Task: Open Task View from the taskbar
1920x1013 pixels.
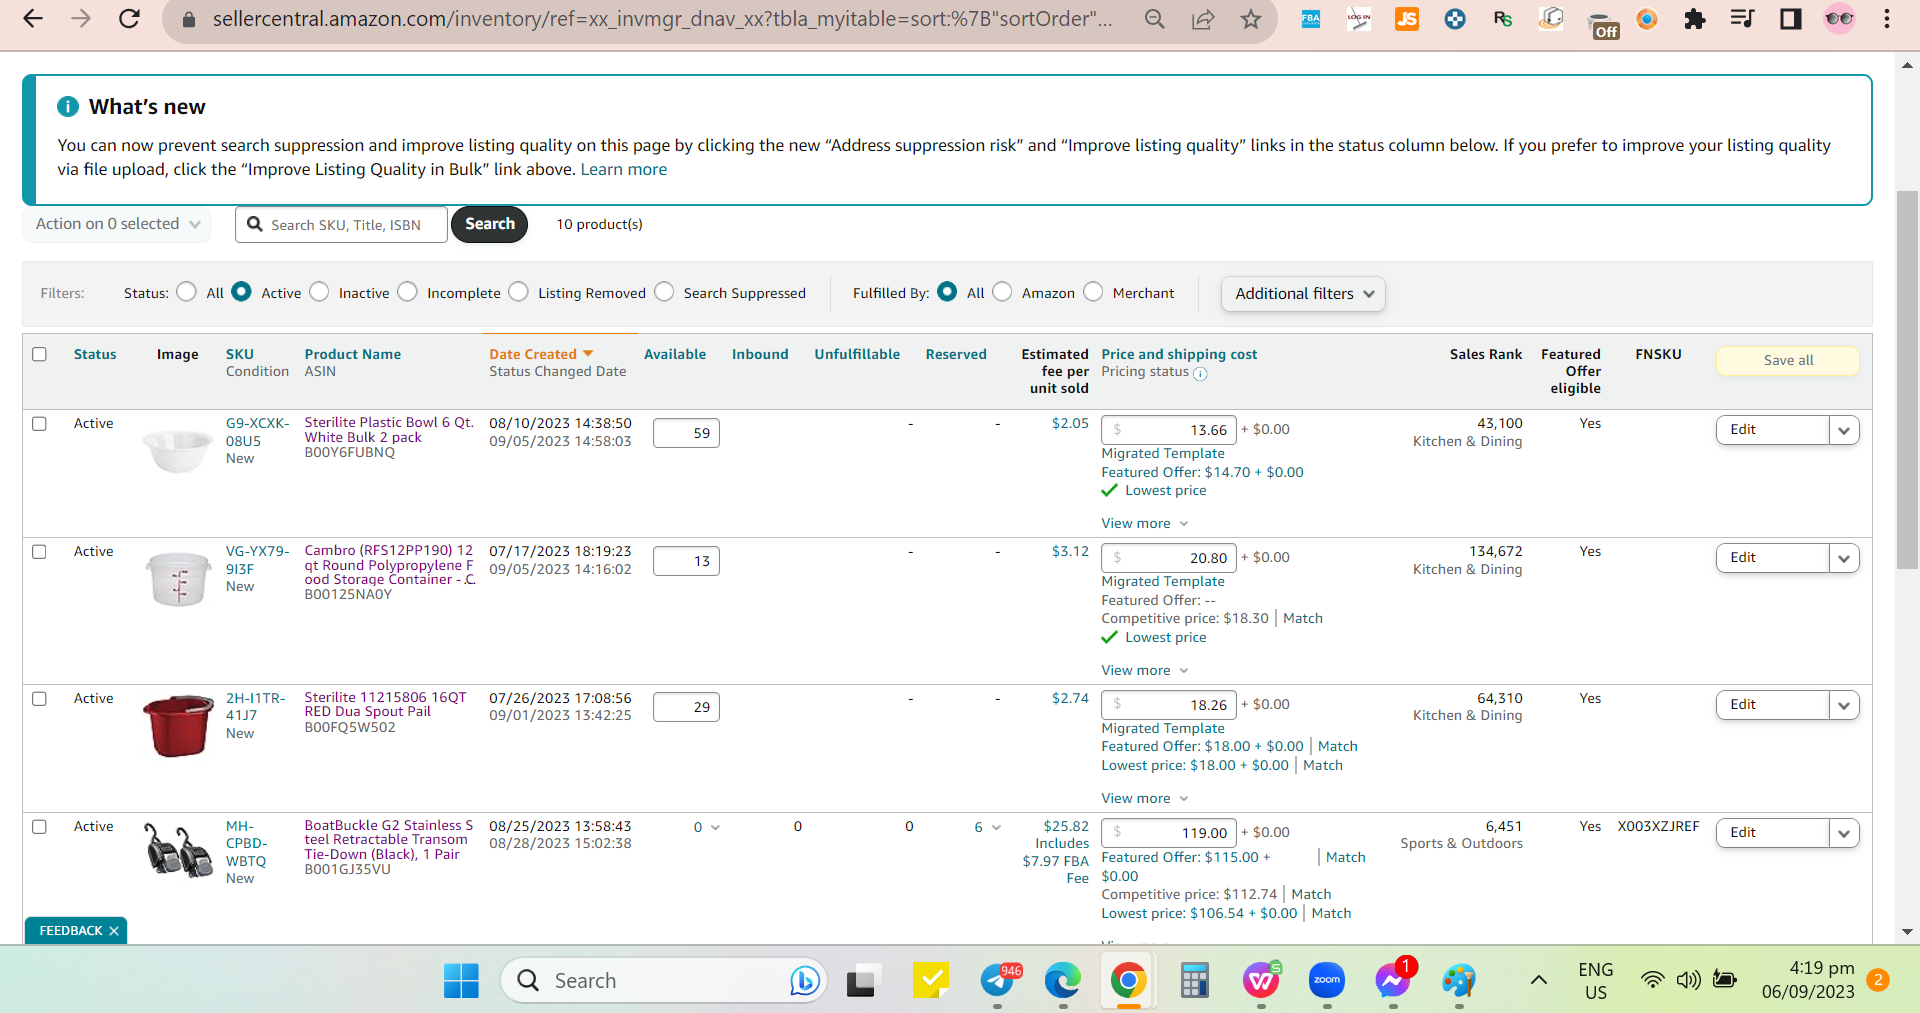Action: tap(861, 981)
